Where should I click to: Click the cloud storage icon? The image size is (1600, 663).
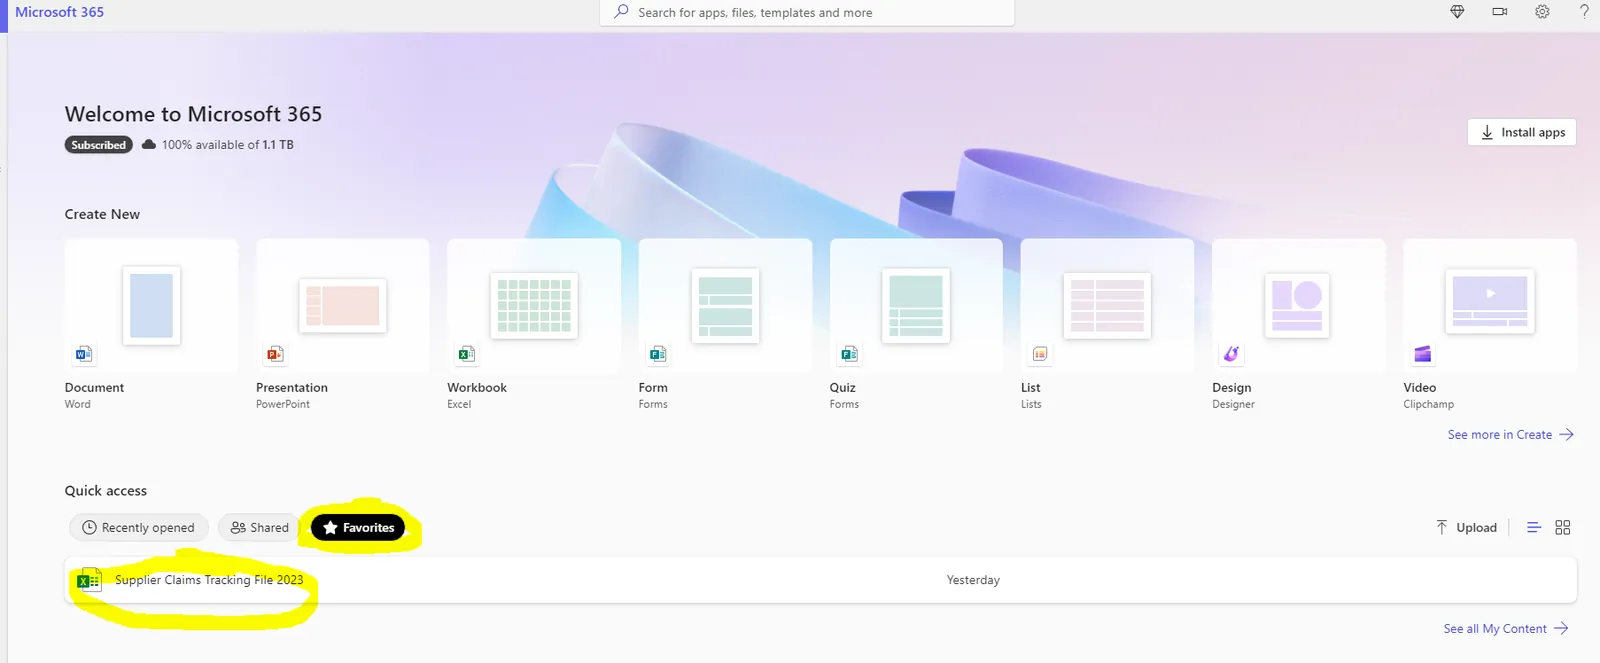point(149,145)
